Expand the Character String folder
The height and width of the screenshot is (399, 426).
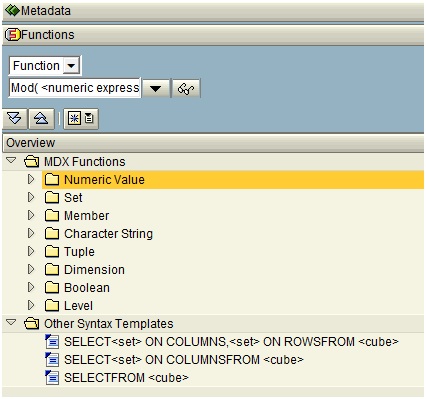[31, 233]
